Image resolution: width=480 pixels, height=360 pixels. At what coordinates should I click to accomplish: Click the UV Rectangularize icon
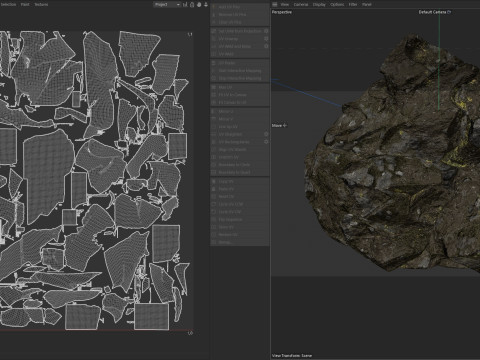(214, 142)
